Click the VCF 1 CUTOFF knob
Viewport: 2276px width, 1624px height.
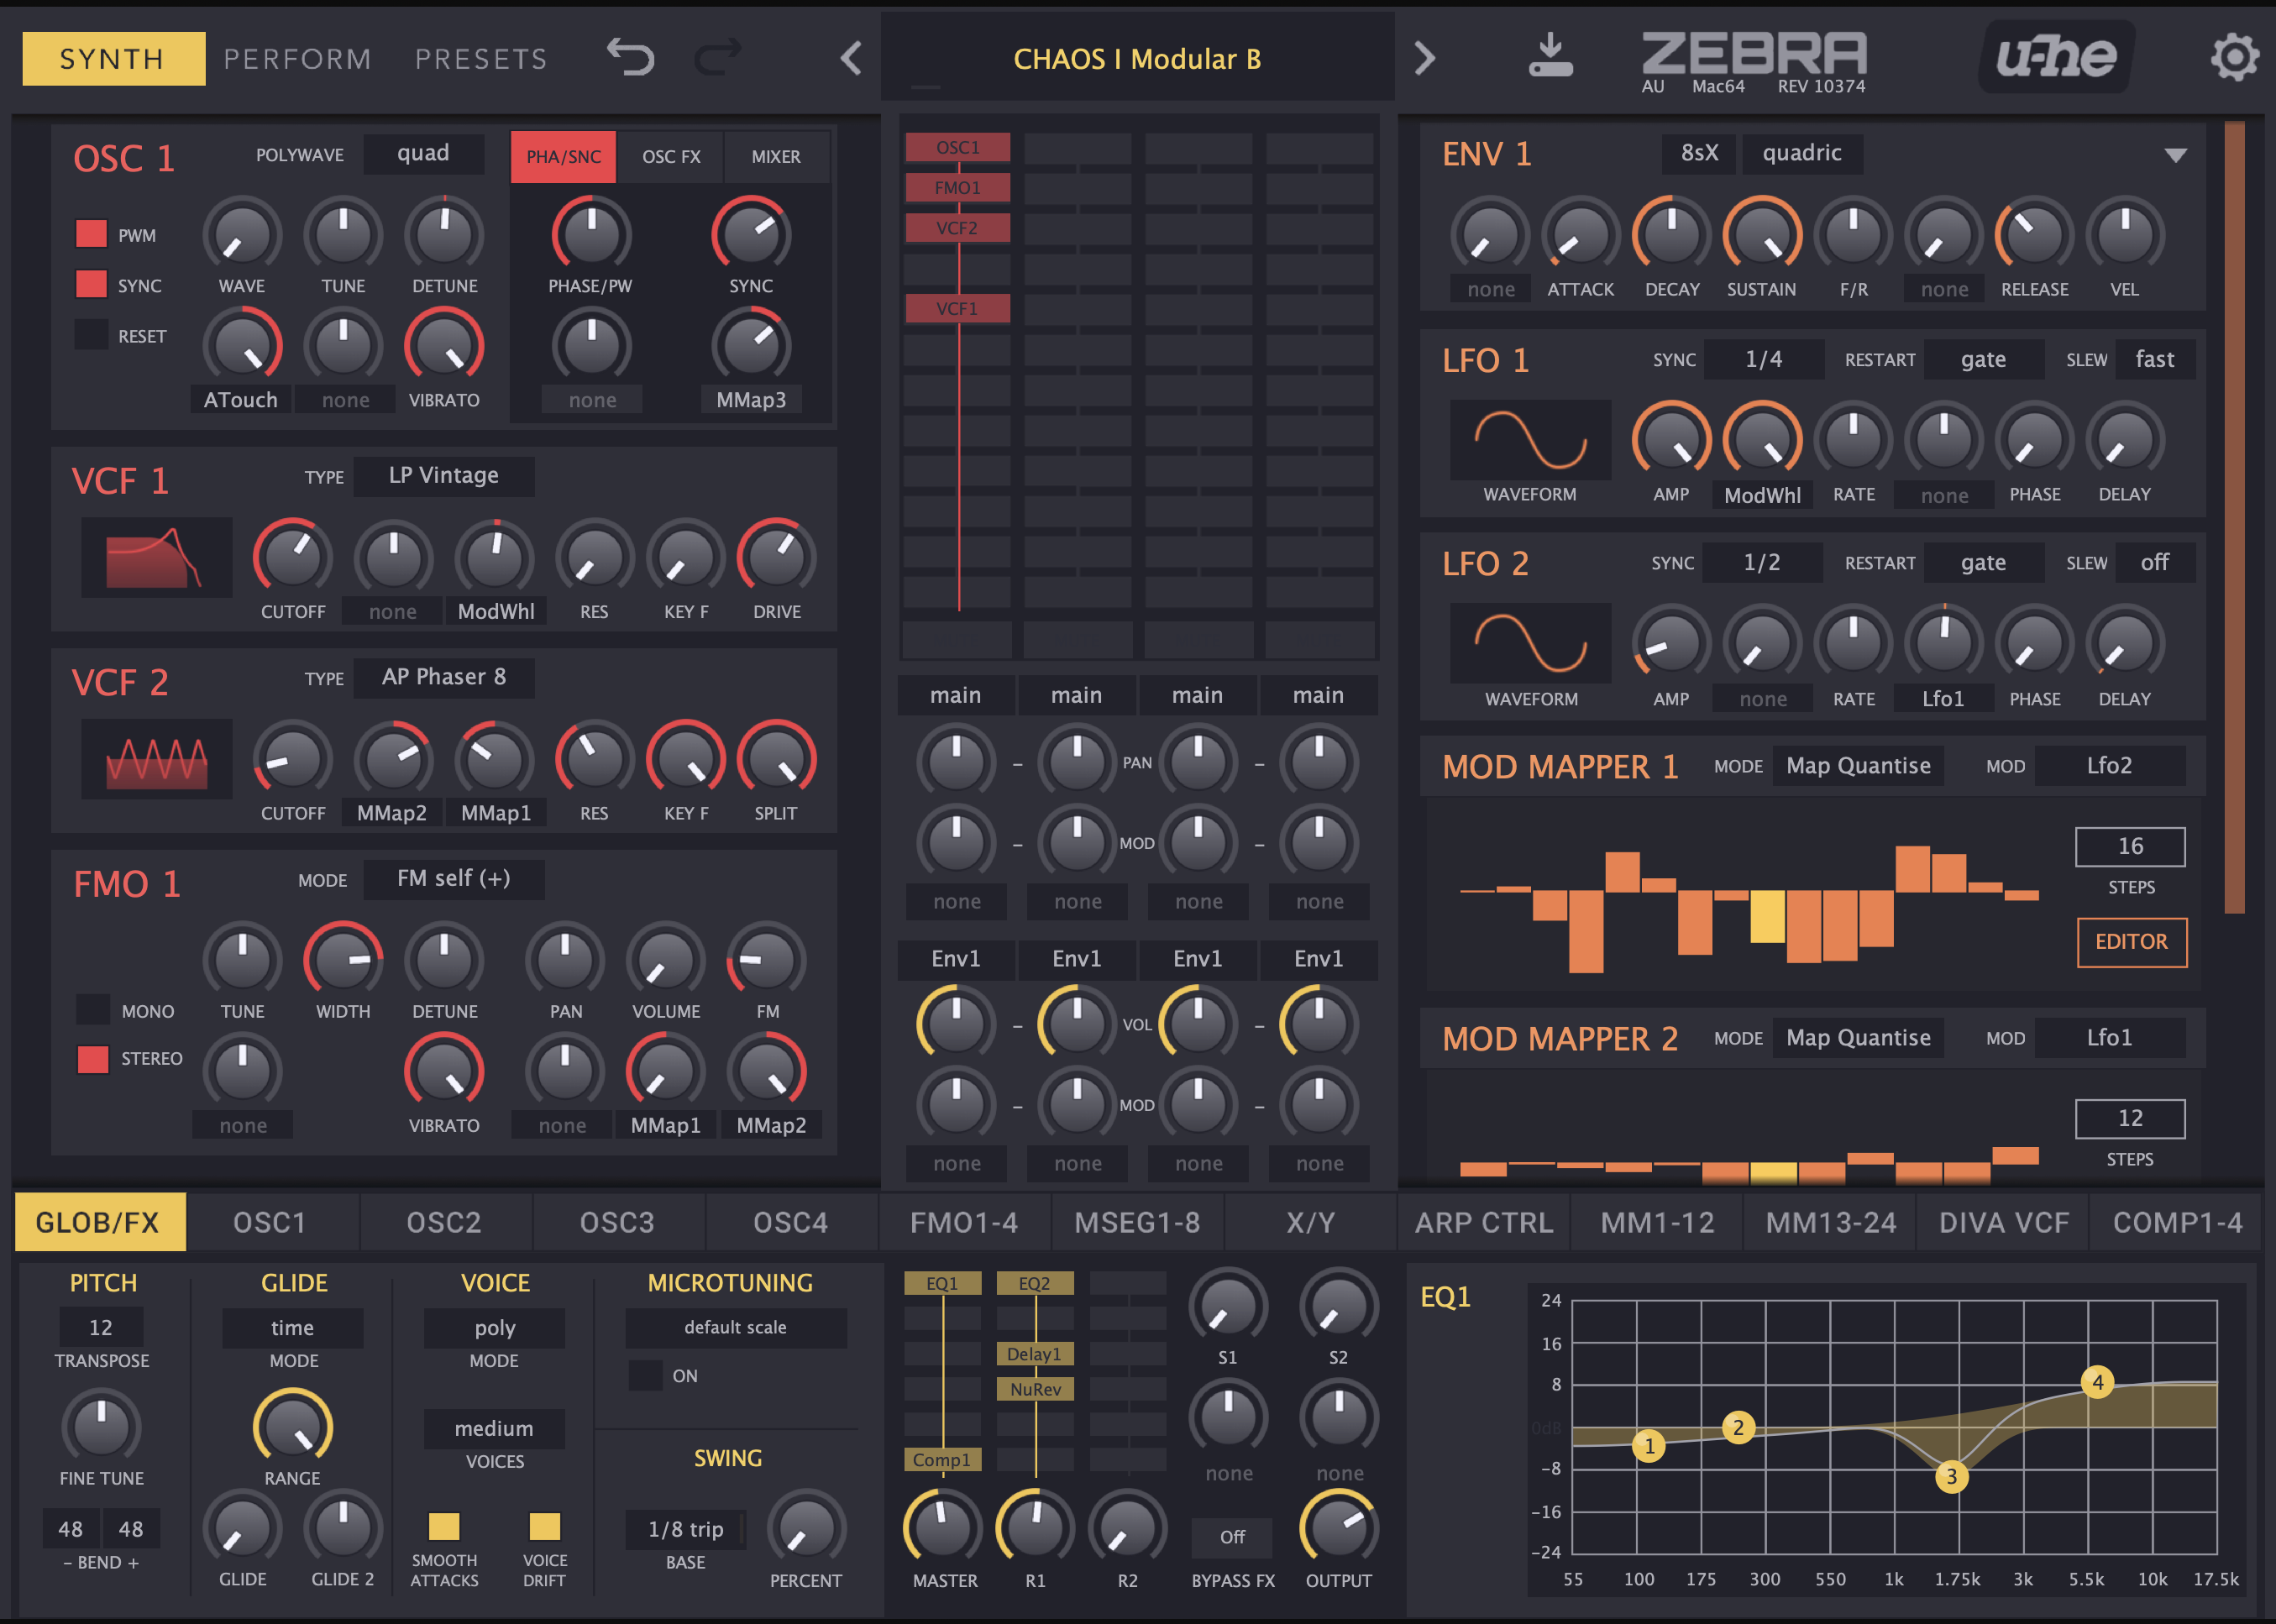coord(293,557)
